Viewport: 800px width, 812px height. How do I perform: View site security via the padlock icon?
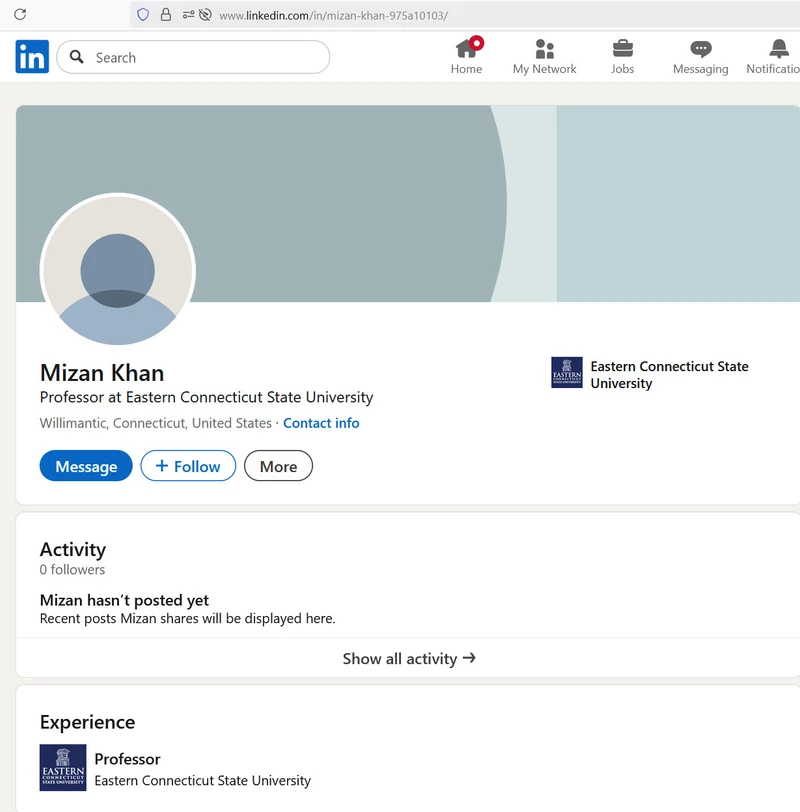click(166, 14)
